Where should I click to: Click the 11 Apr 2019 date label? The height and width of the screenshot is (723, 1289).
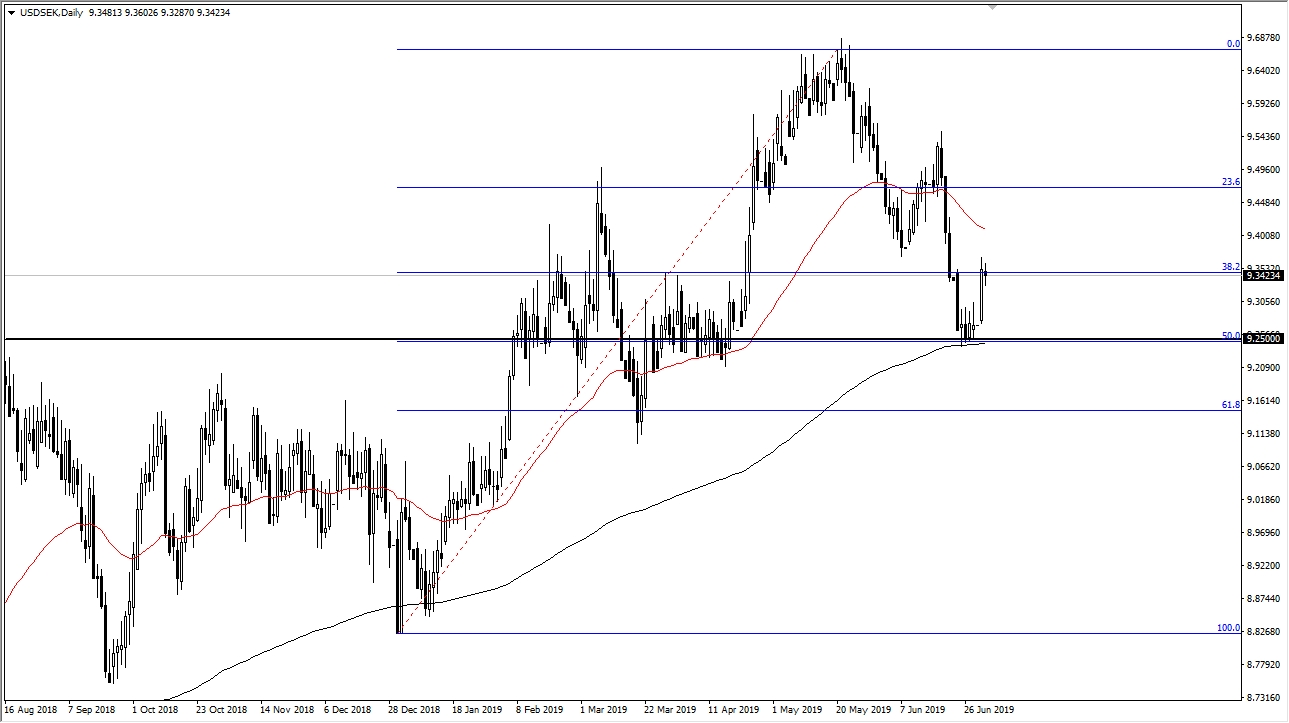(735, 711)
